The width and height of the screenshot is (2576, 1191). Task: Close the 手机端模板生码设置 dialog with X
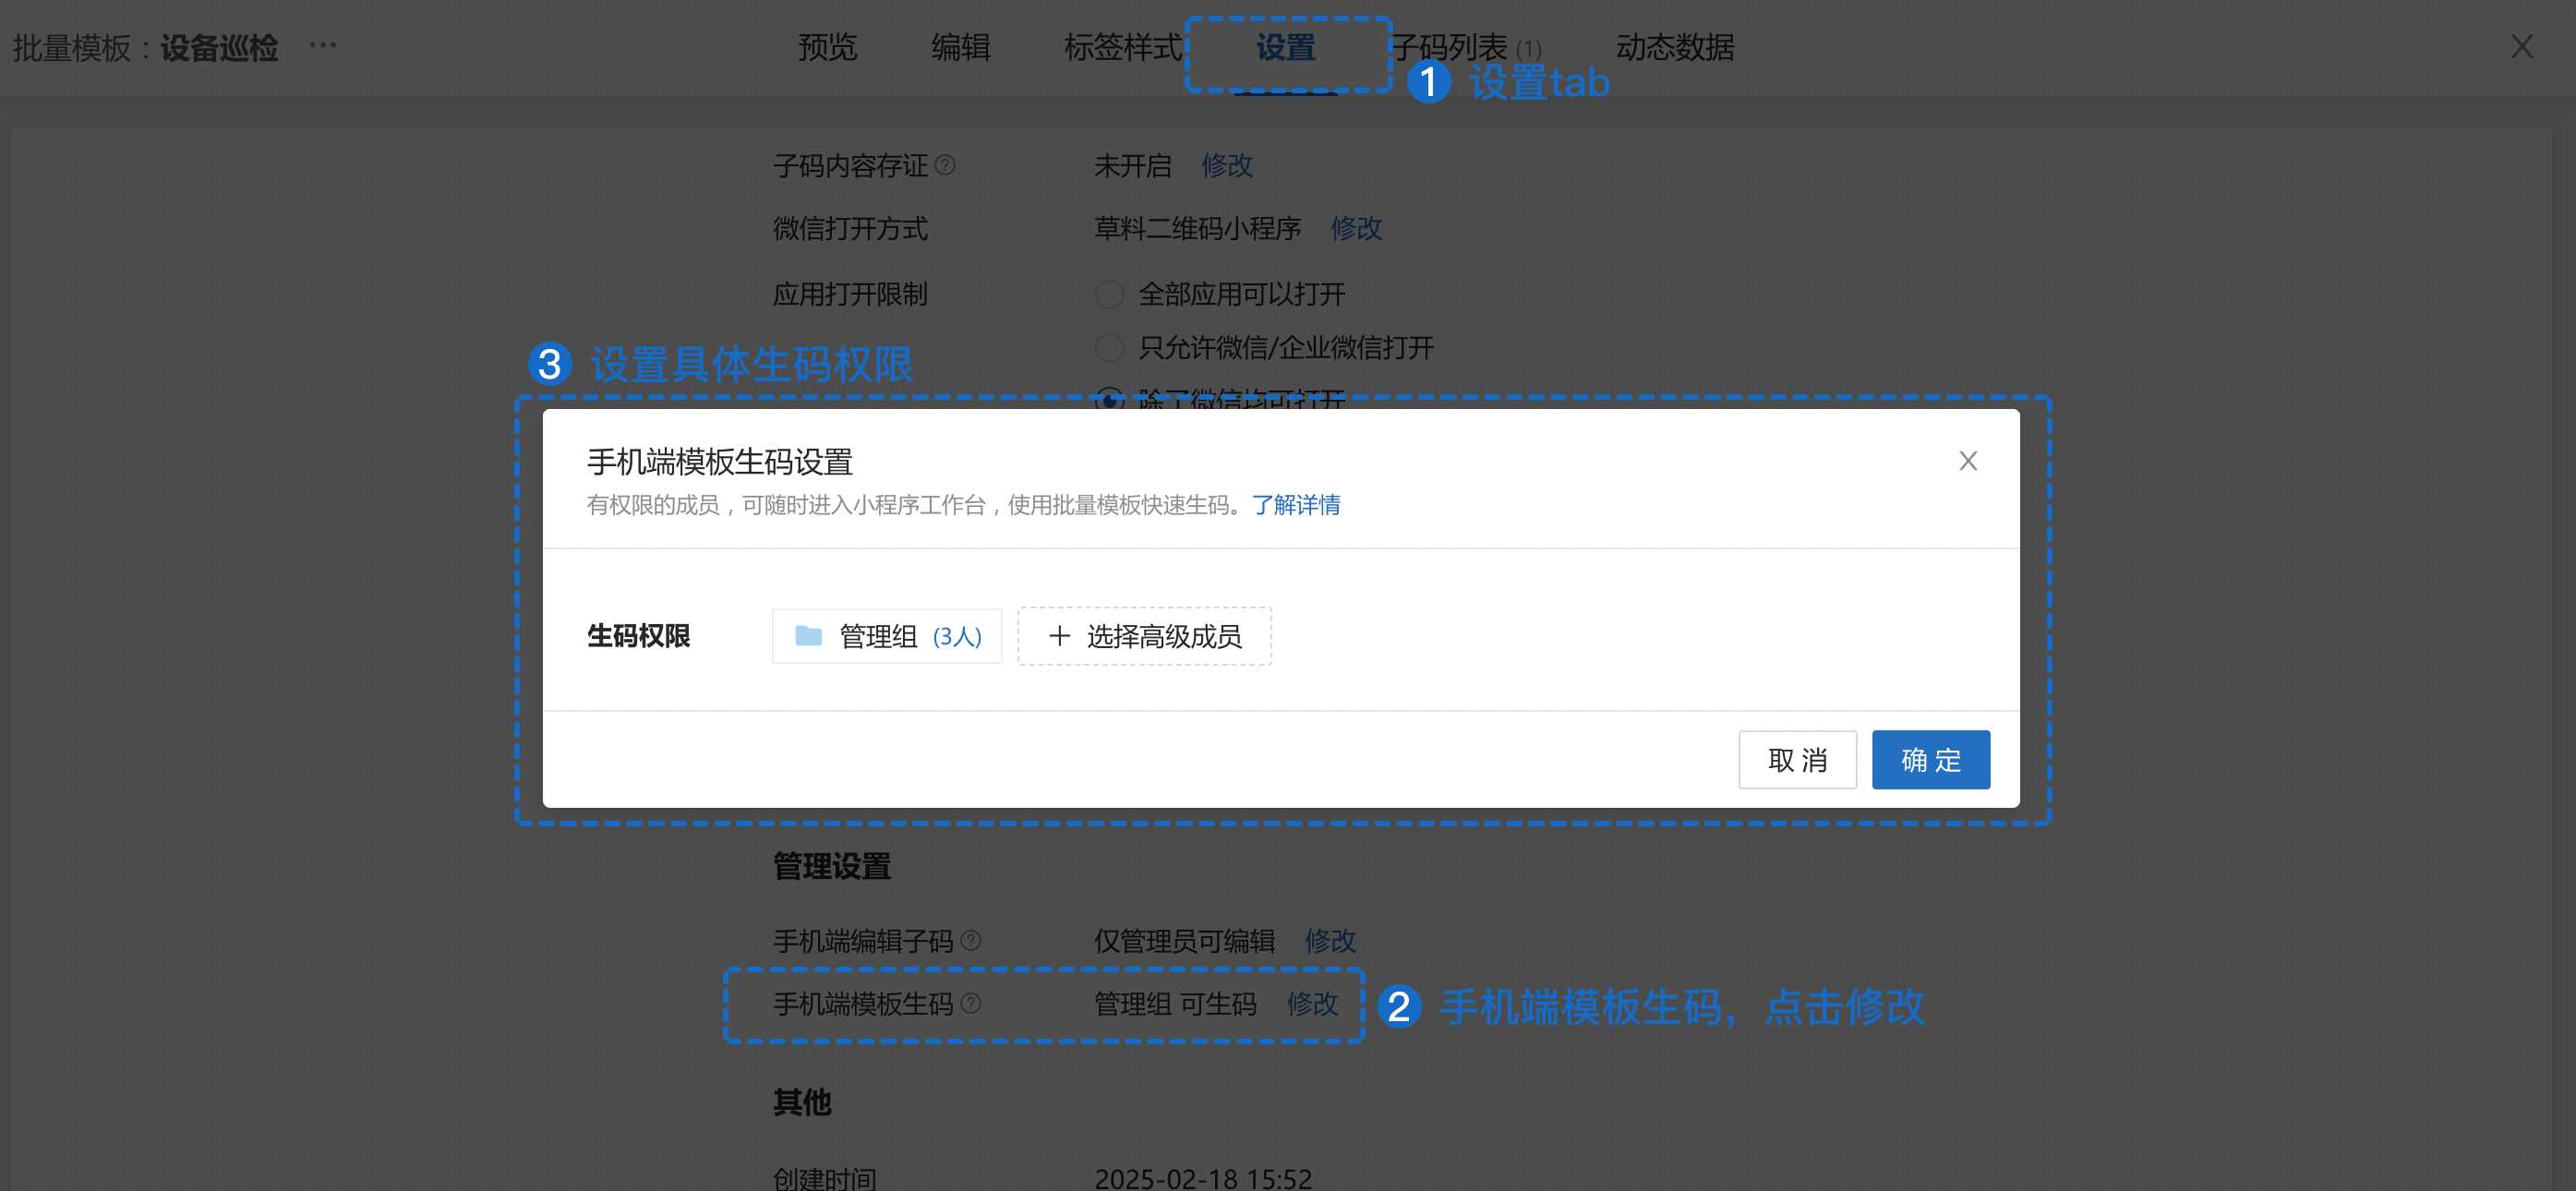point(1967,461)
